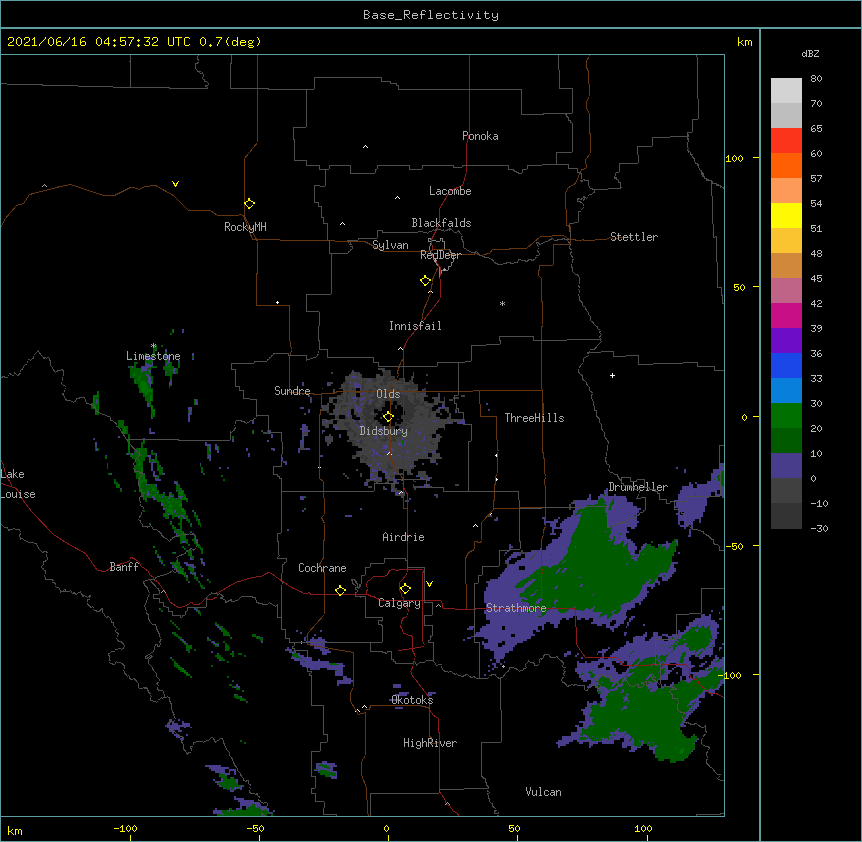Click the slate purple 10 dBZ legend swatch
862x842 pixels.
pyautogui.click(x=786, y=466)
